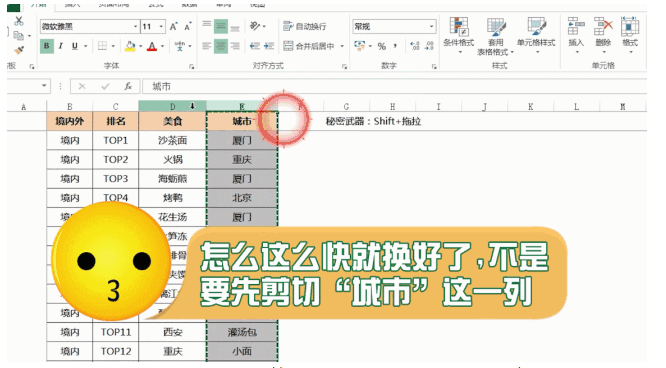Select cell TOP2
This screenshot has width=666, height=368.
tap(116, 159)
